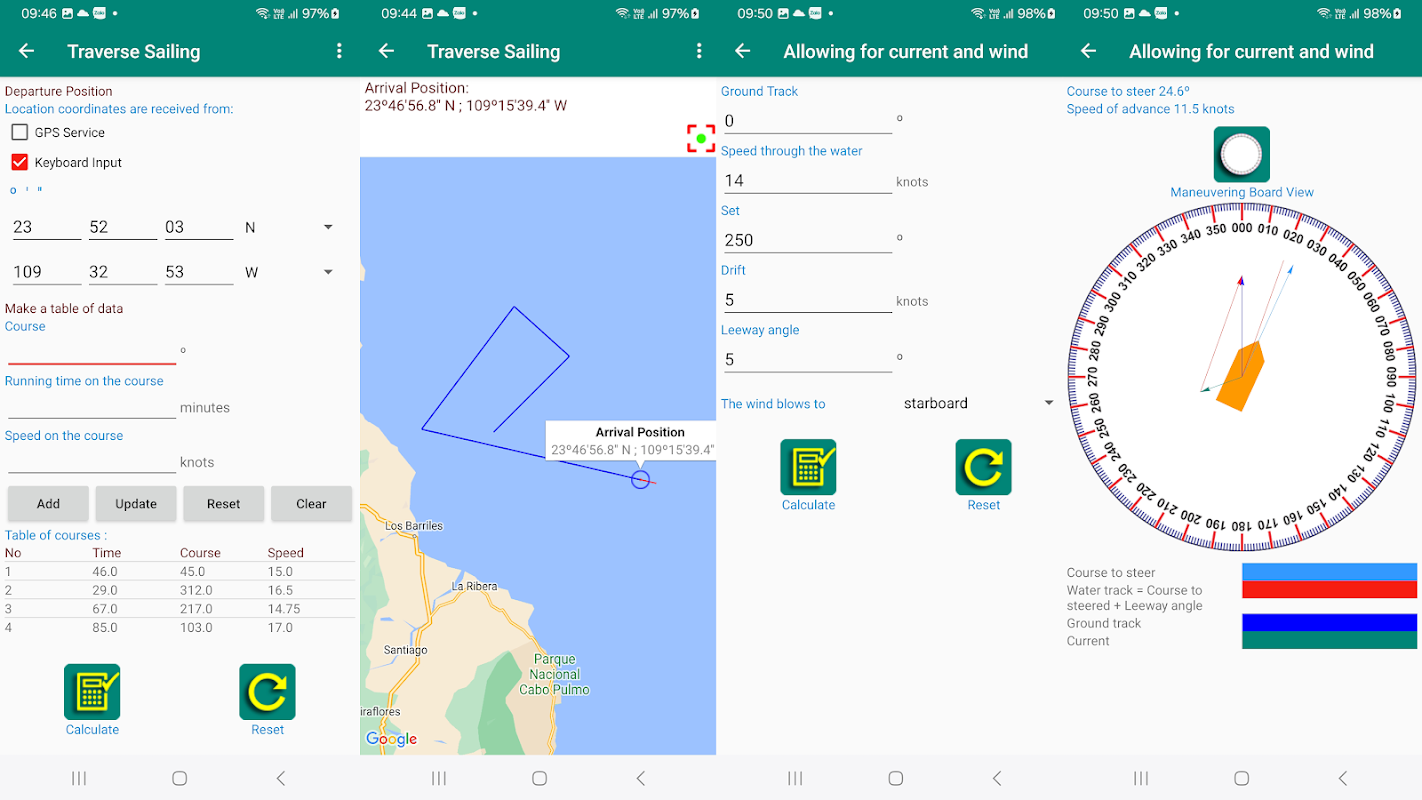The image size is (1422, 800).
Task: Edit latitude seconds field showing 03
Action: click(x=199, y=228)
